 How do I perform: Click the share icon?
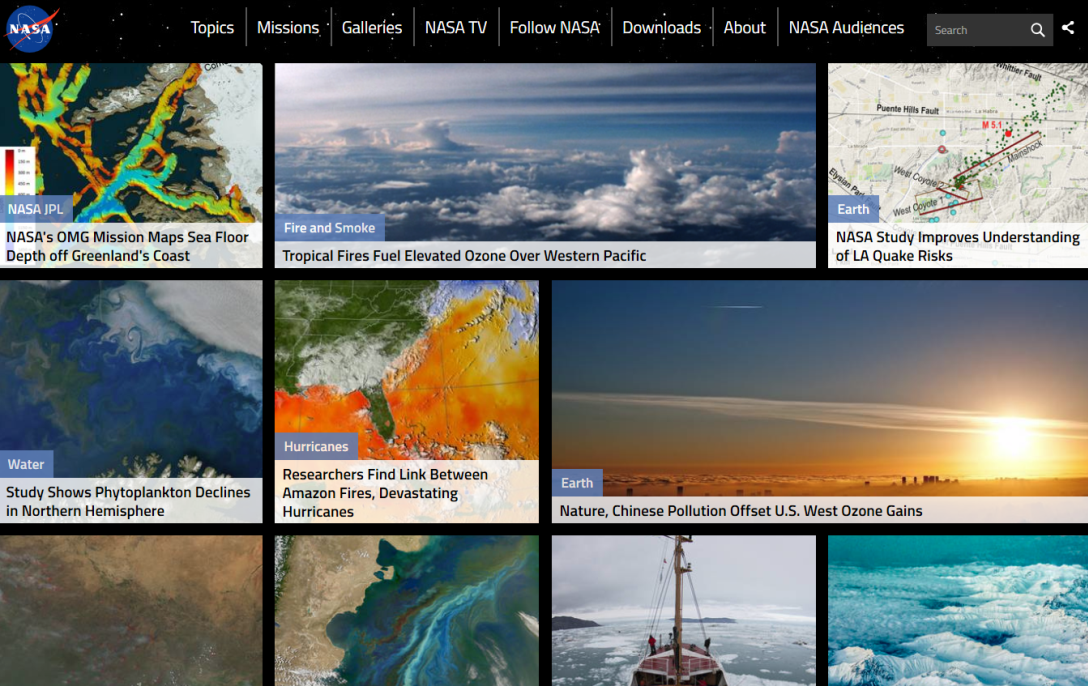(x=1068, y=29)
